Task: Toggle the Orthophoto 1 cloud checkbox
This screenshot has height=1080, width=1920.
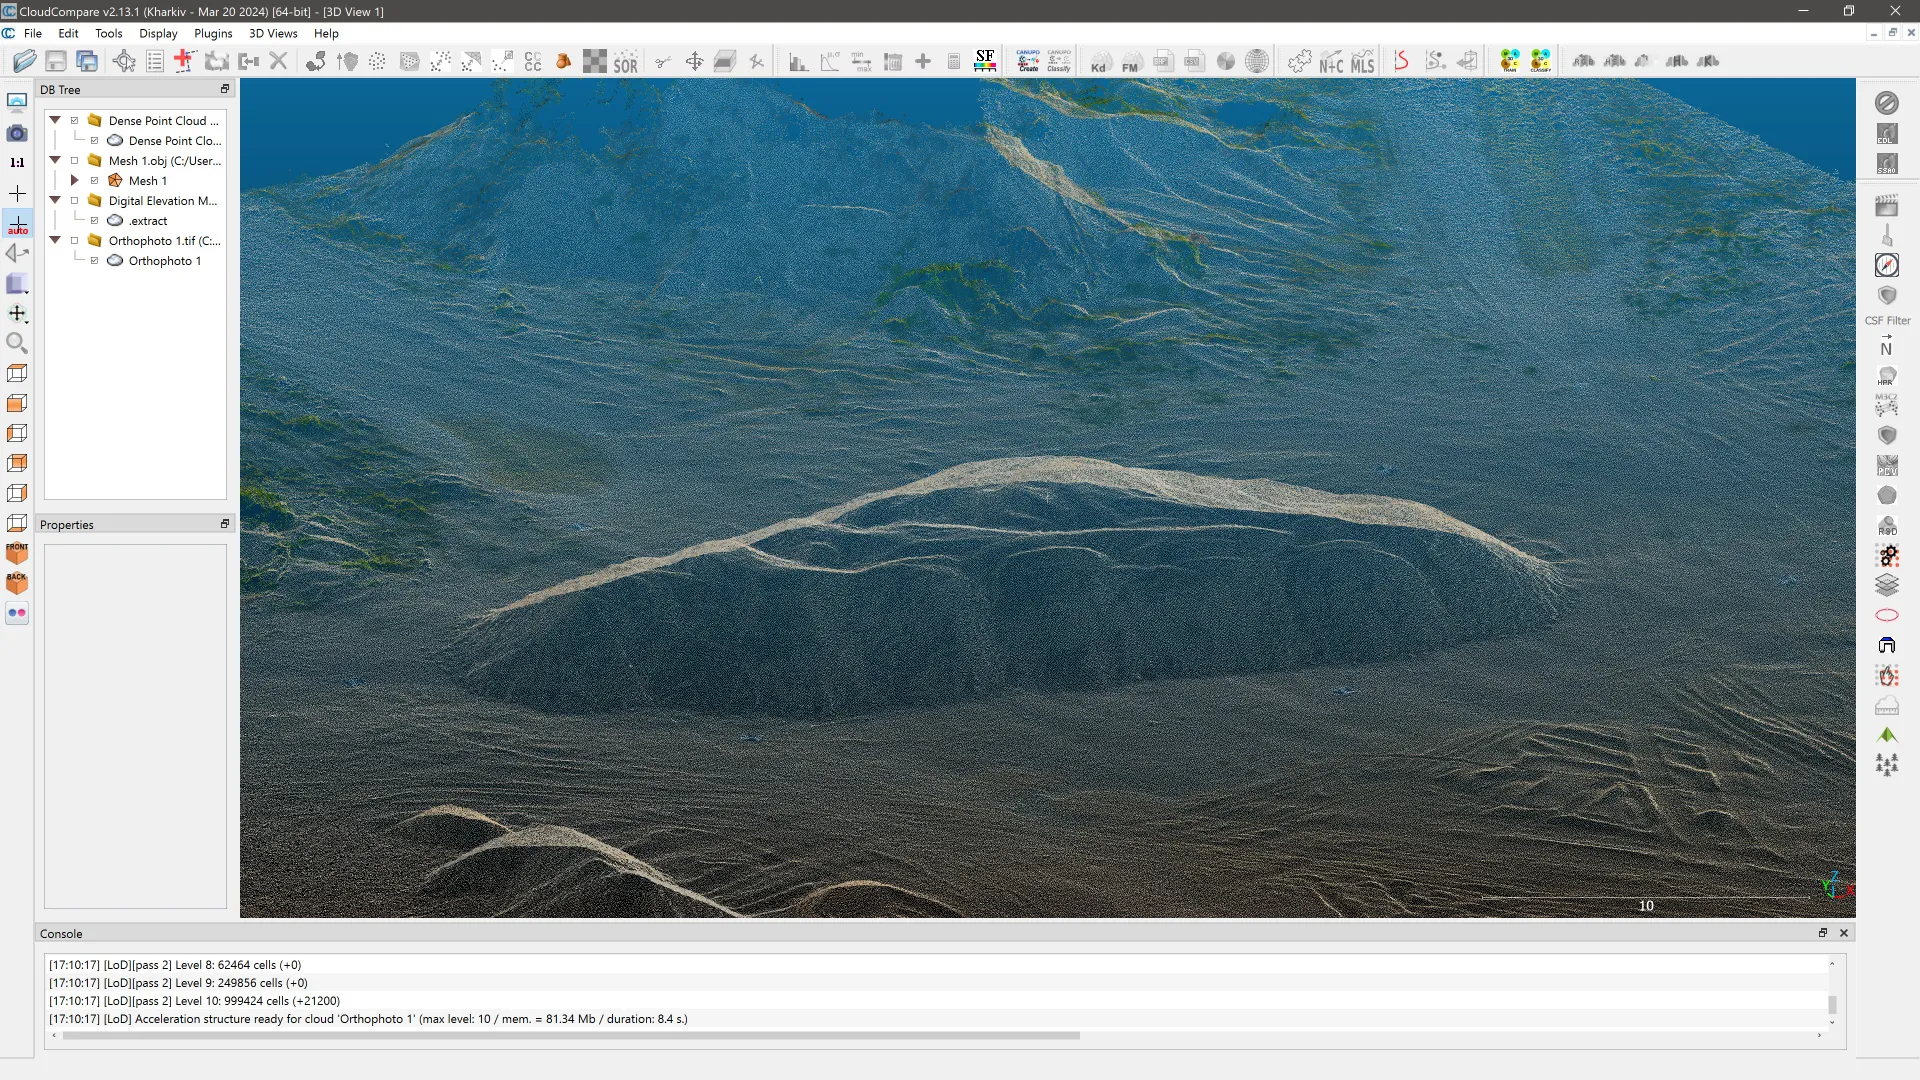Action: click(94, 261)
